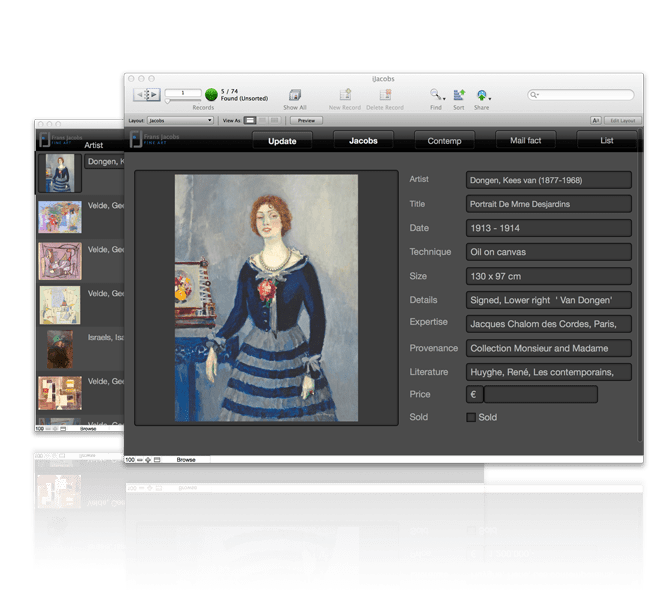Go to next record arrow

pyautogui.click(x=154, y=94)
